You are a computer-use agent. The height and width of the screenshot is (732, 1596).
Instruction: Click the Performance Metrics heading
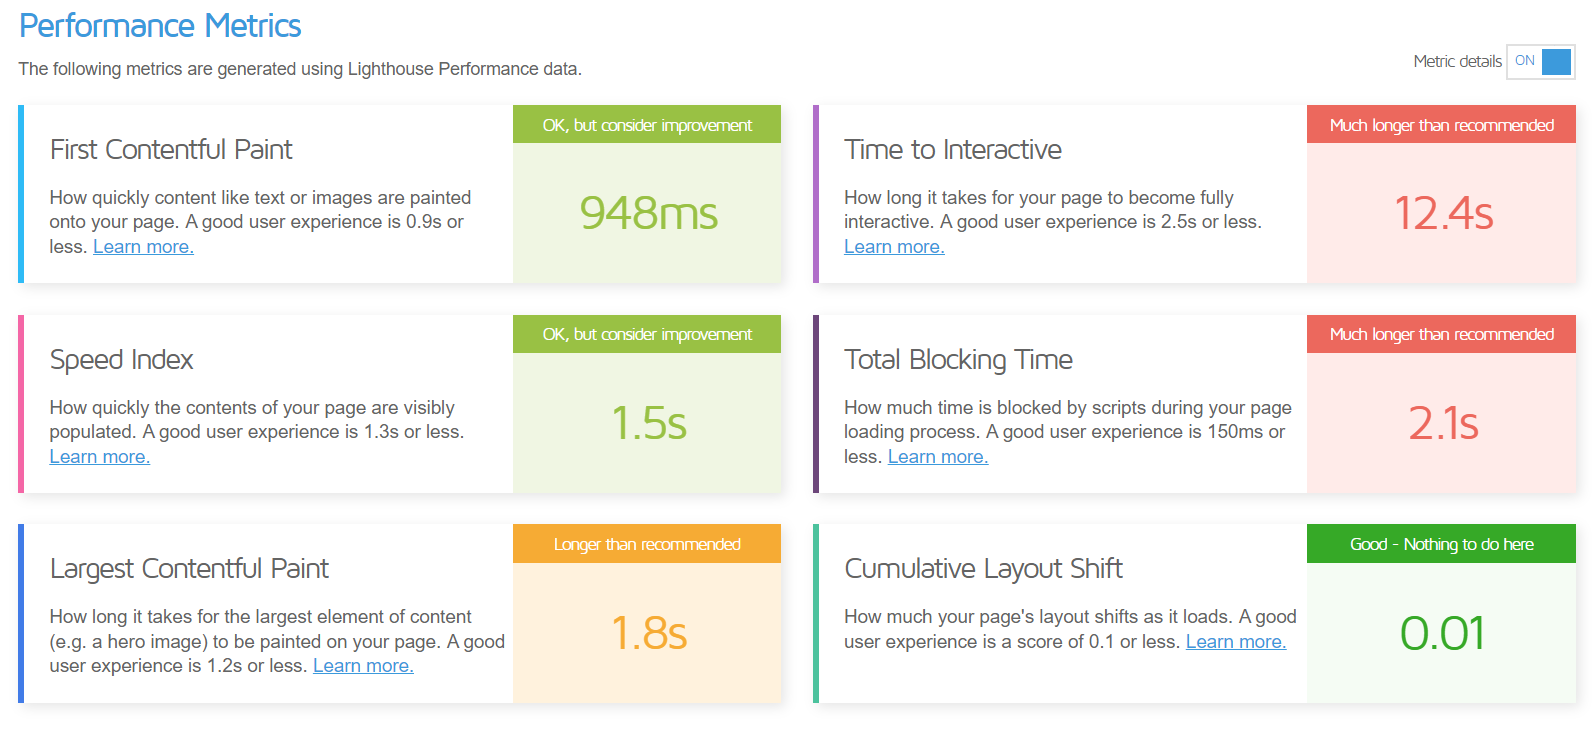point(161,25)
